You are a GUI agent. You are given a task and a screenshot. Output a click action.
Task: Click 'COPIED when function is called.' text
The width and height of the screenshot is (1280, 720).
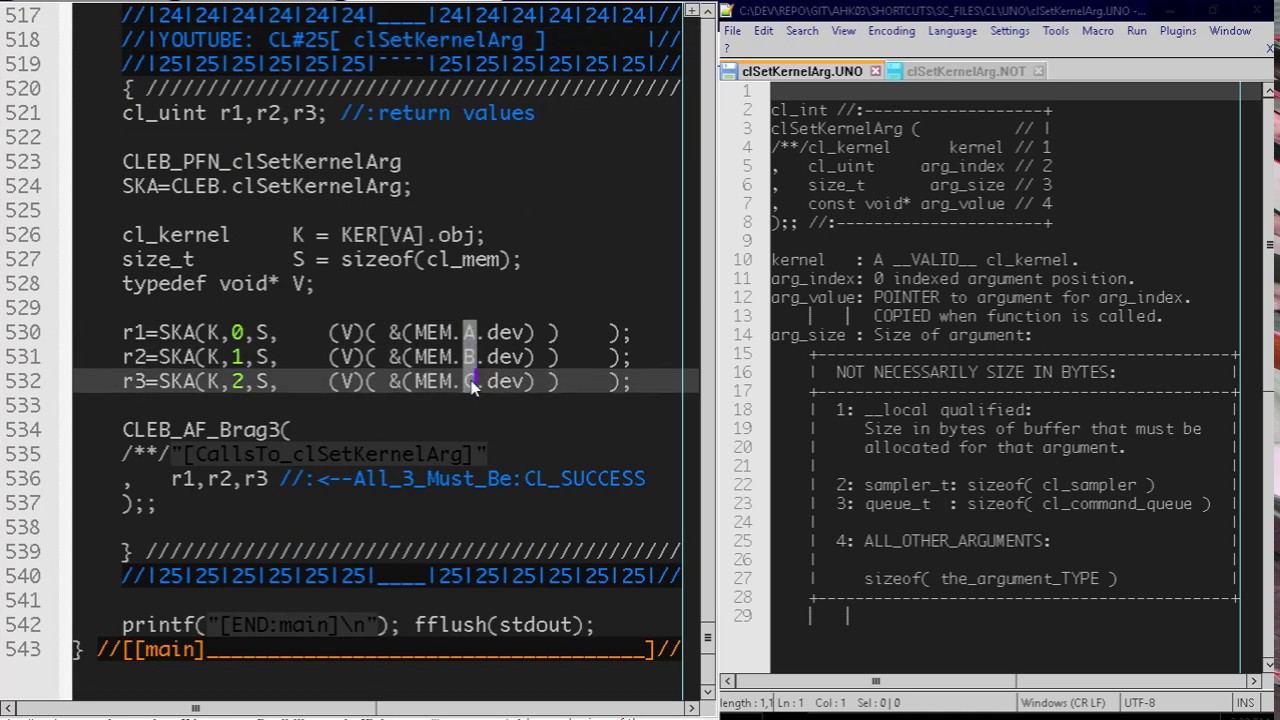1018,316
